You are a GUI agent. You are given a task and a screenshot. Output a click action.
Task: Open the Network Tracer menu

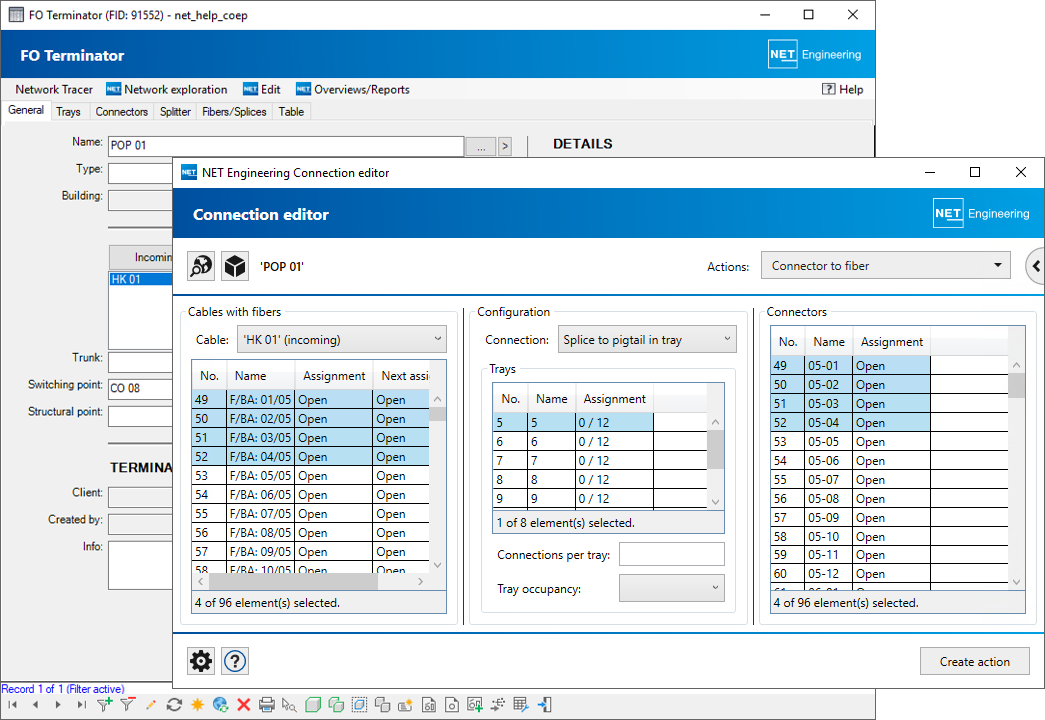pyautogui.click(x=54, y=89)
